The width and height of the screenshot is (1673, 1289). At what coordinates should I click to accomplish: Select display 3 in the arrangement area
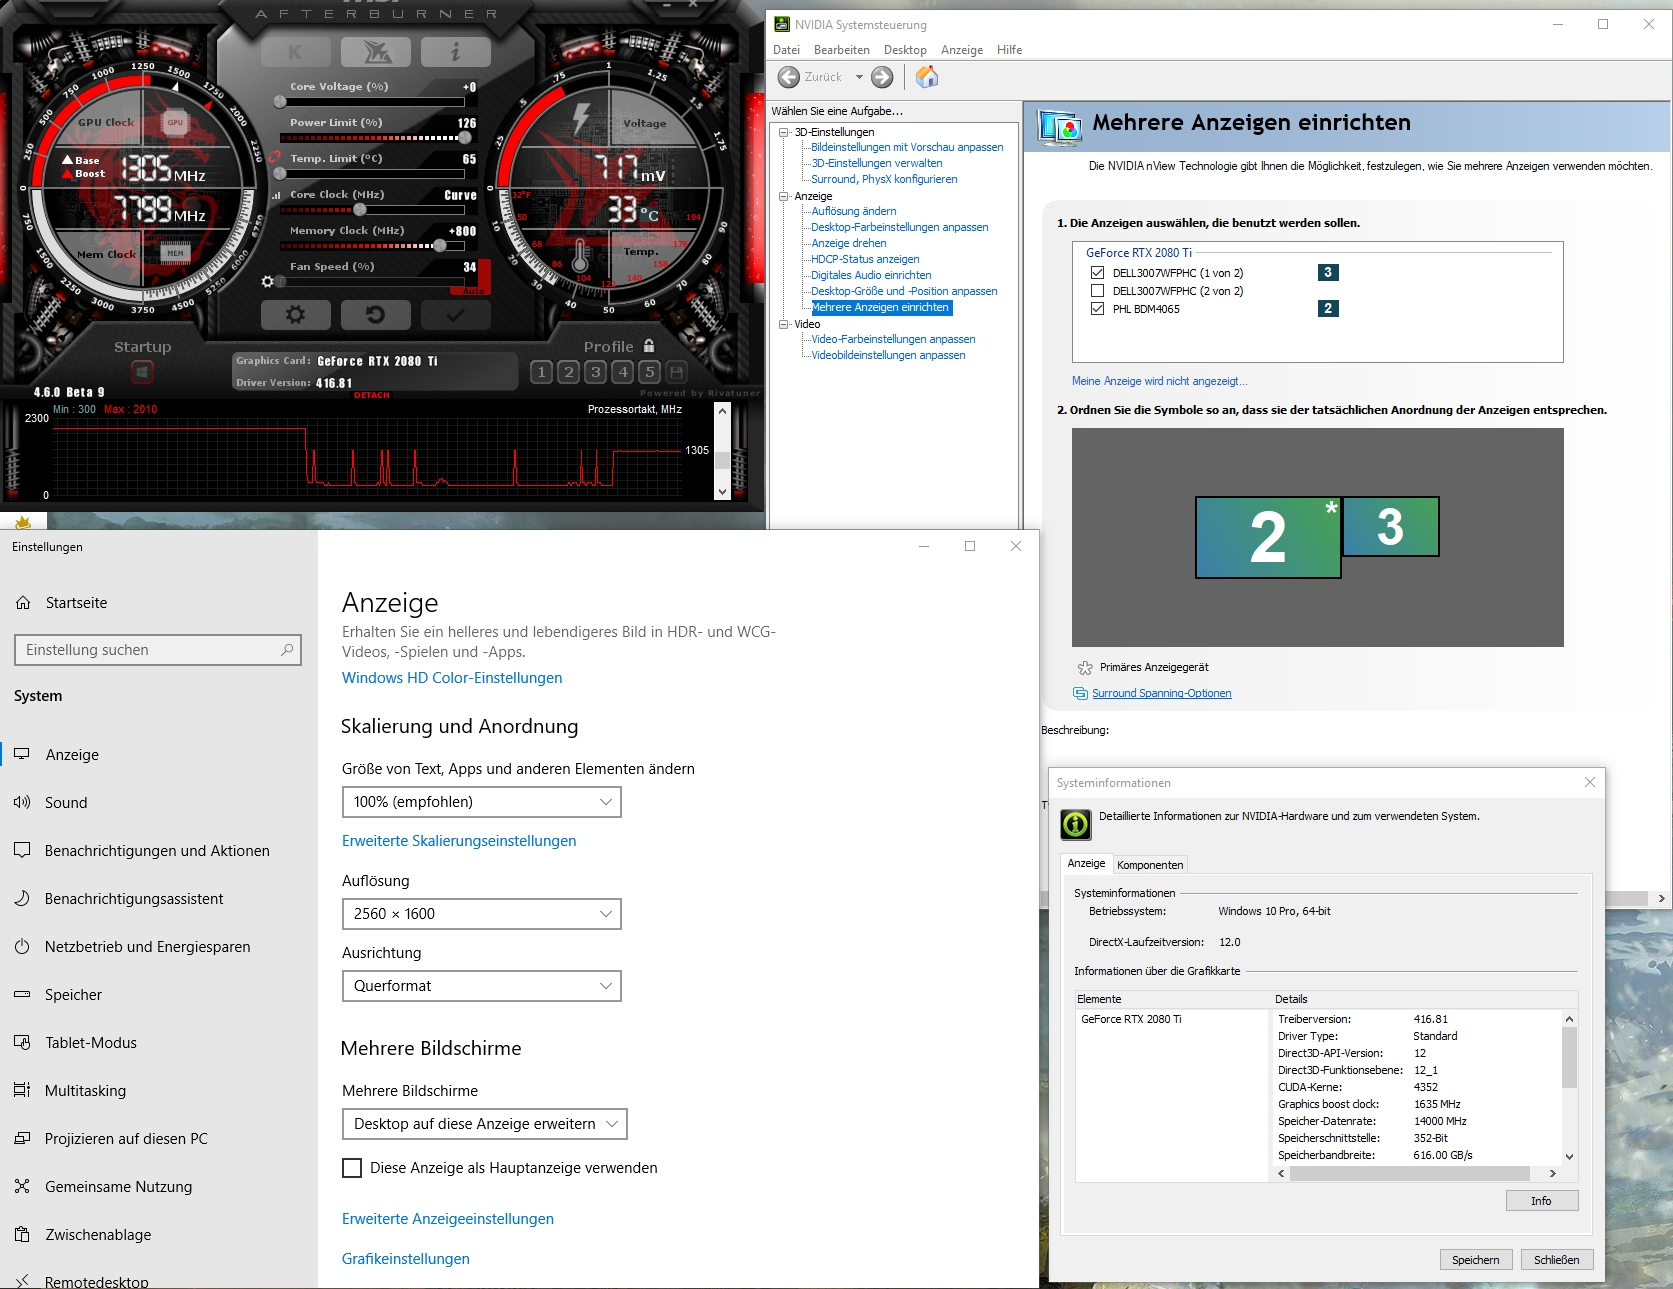coord(1391,526)
